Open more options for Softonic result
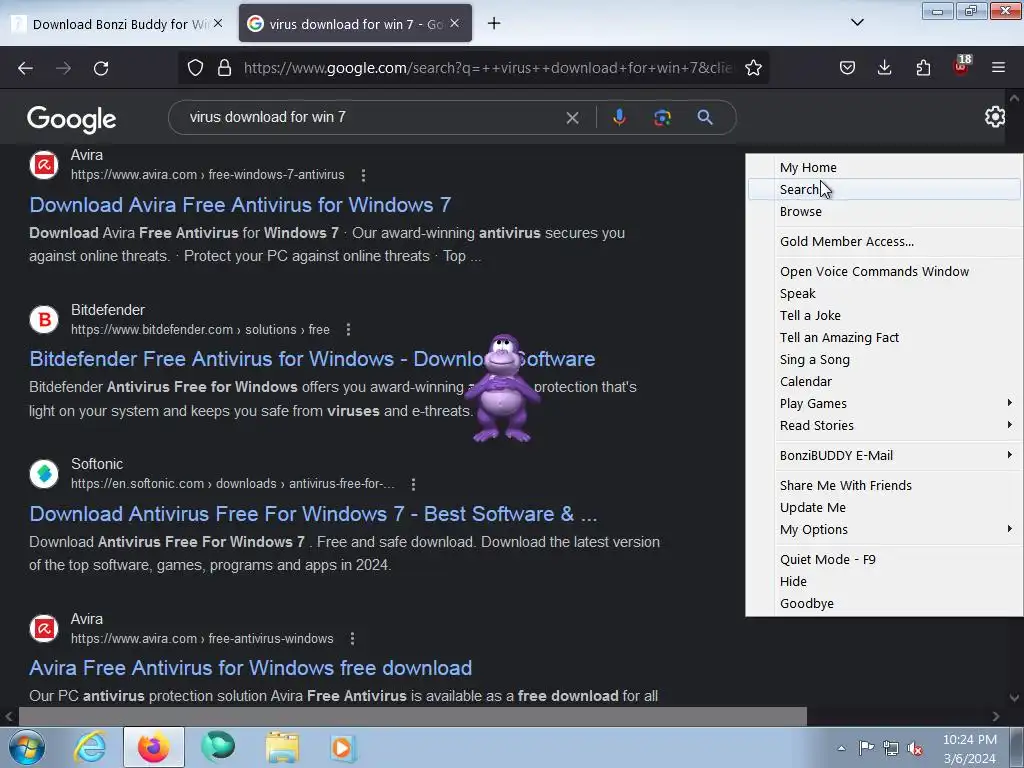 [x=413, y=484]
